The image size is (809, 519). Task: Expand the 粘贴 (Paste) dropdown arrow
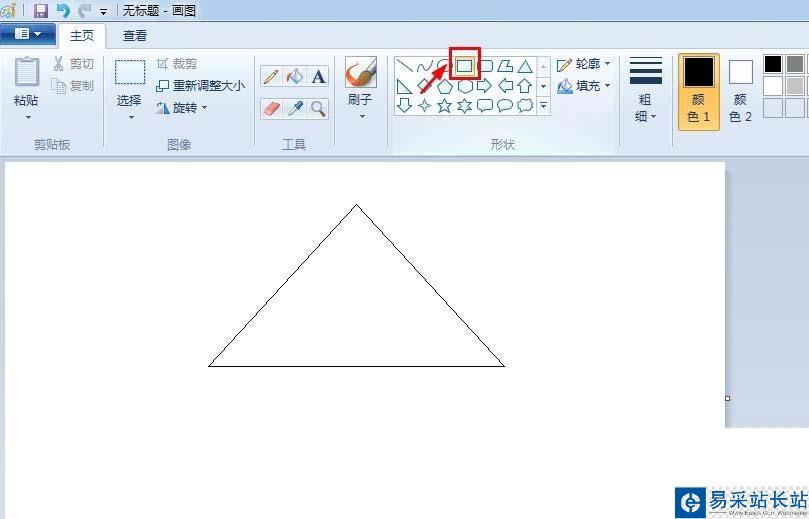(x=28, y=118)
